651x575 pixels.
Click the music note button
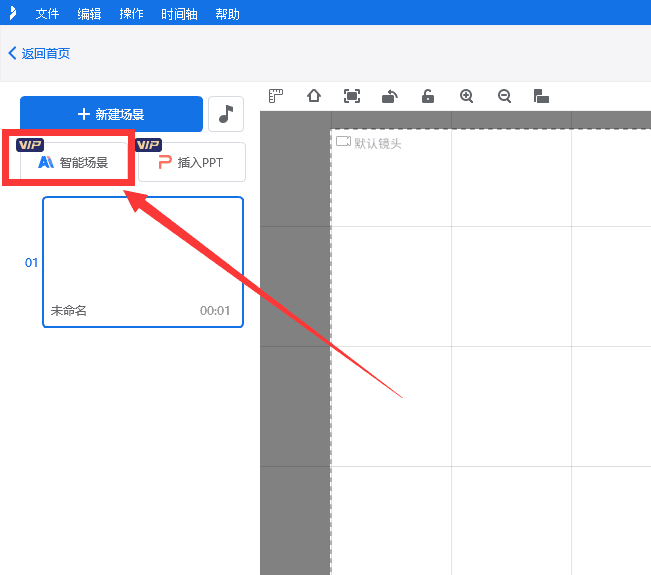(x=226, y=114)
